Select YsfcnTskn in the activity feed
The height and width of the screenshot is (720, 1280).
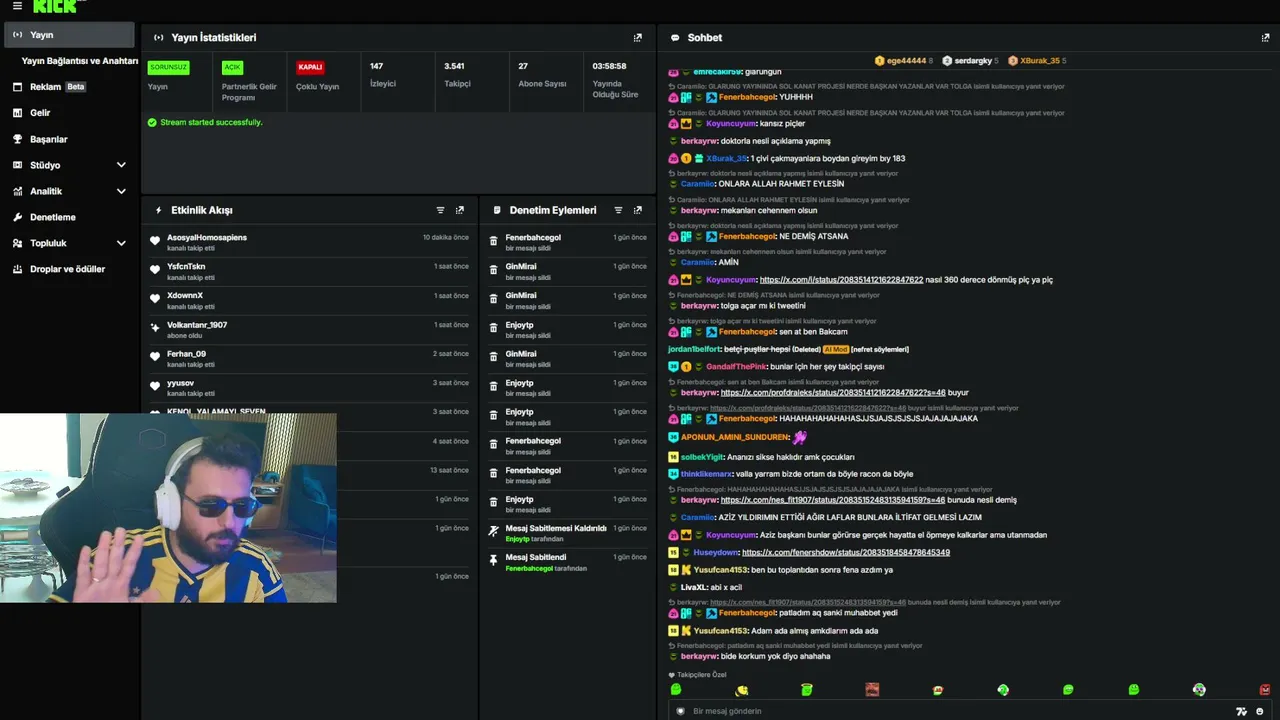coord(186,267)
